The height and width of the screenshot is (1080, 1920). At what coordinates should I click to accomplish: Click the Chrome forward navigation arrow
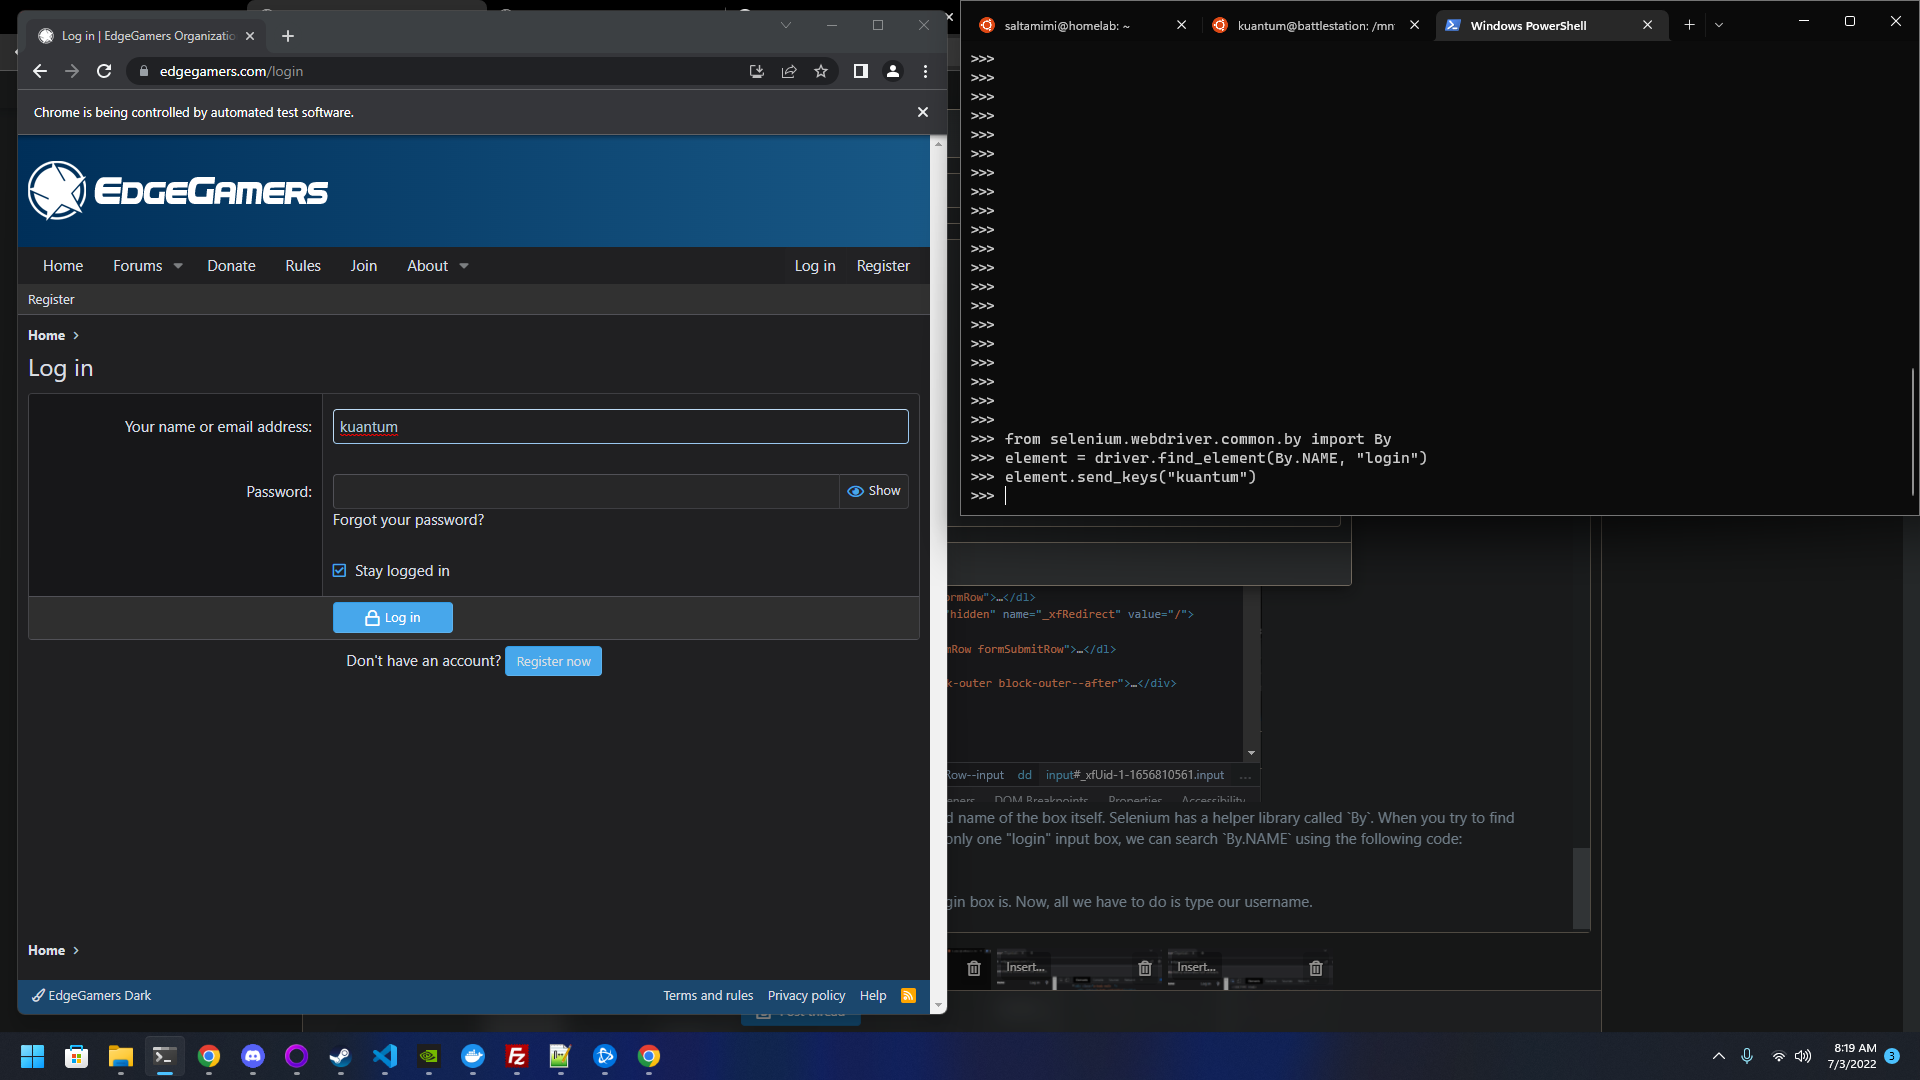(72, 71)
